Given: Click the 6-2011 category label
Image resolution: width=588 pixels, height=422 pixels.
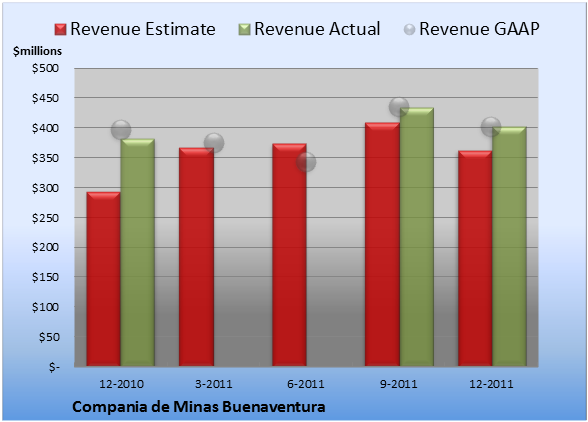Looking at the screenshot, I should point(306,384).
